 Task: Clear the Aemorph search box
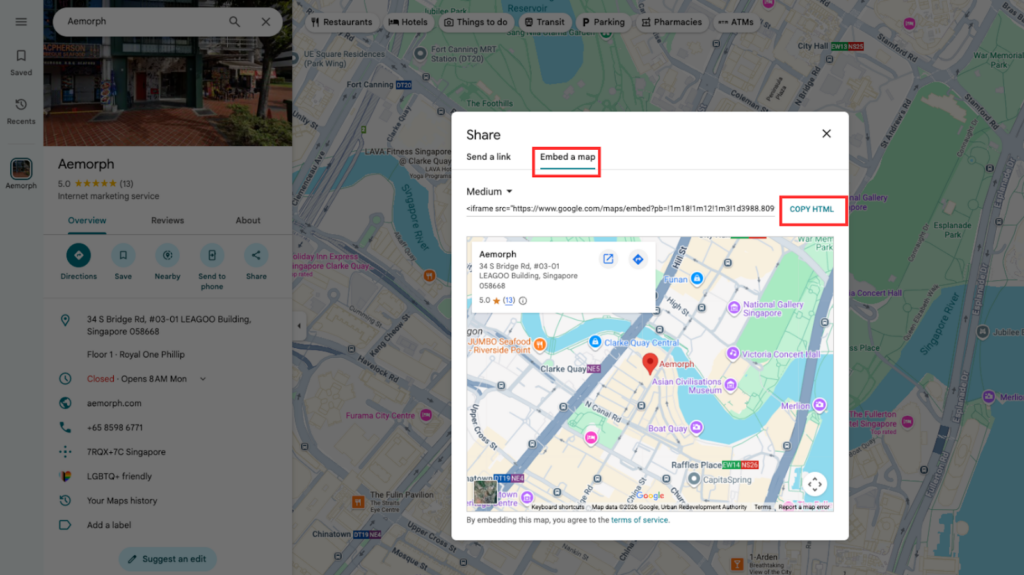266,22
